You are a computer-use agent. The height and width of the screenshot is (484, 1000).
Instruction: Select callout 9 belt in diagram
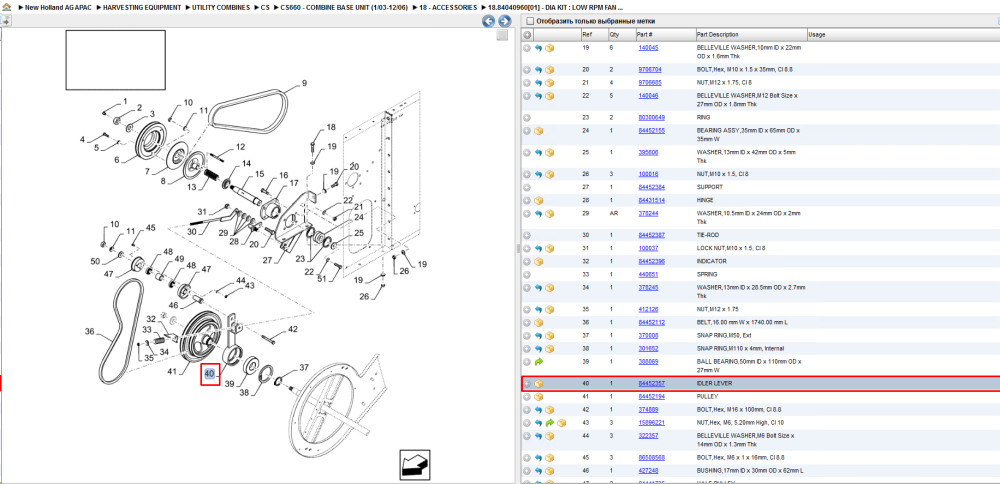[304, 83]
